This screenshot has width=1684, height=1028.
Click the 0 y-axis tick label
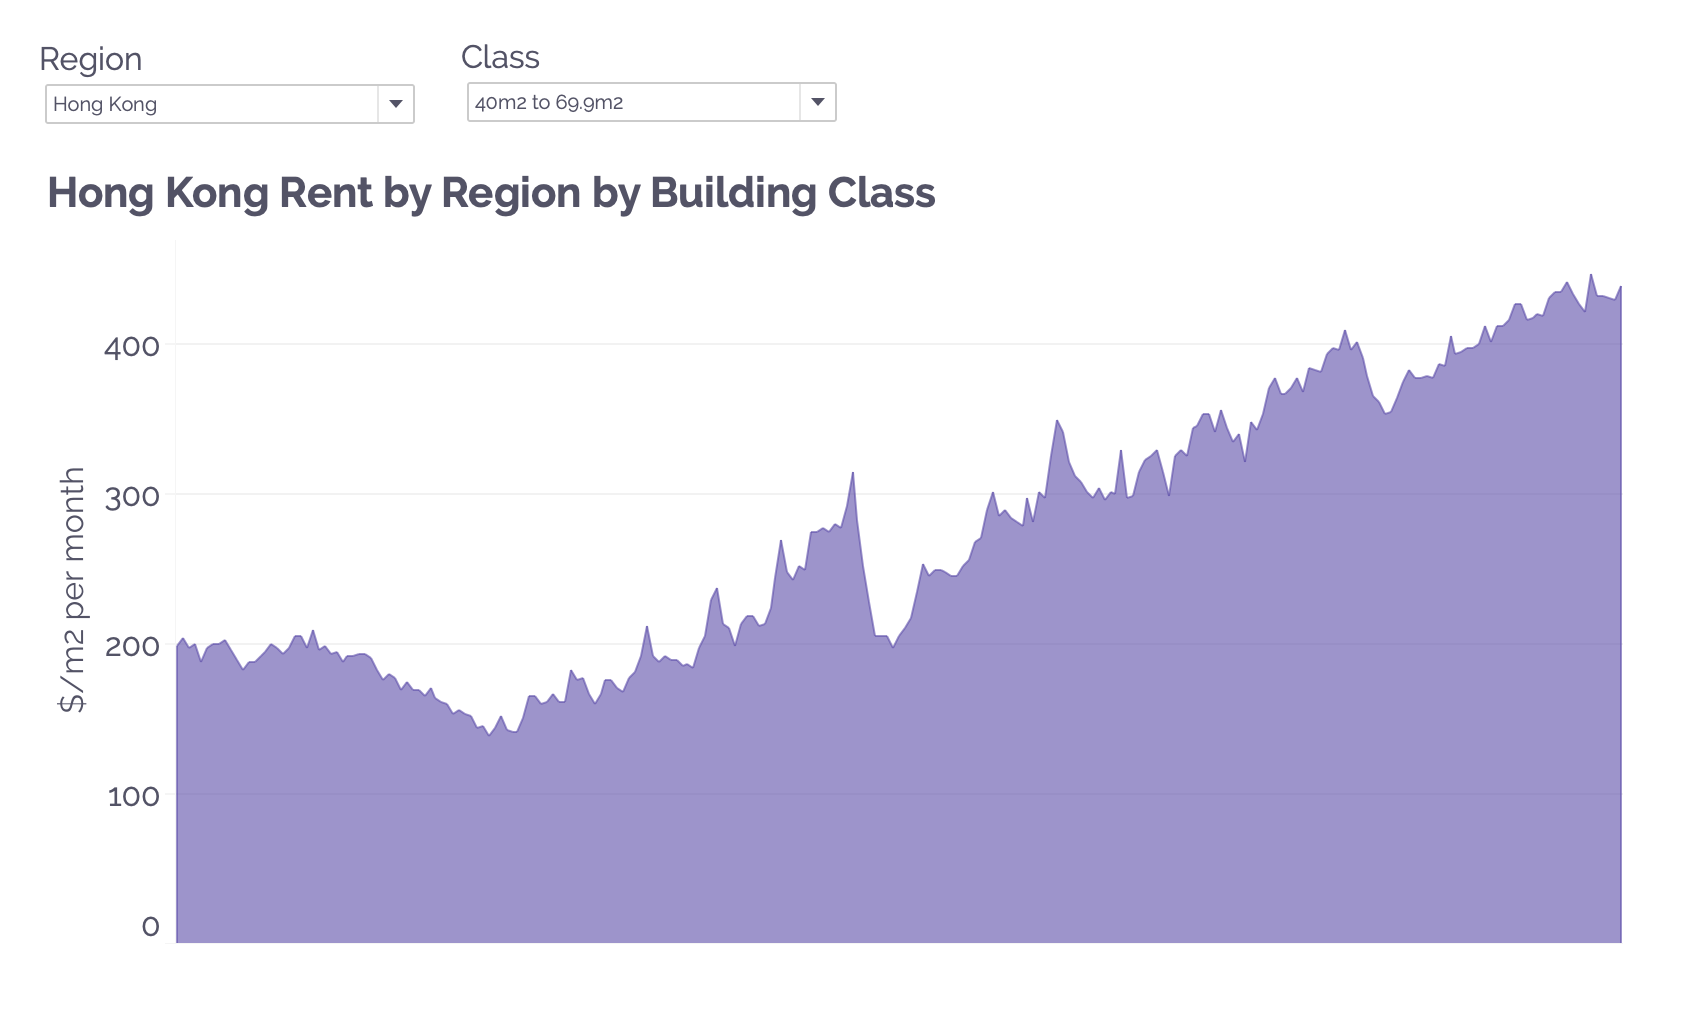tap(151, 926)
